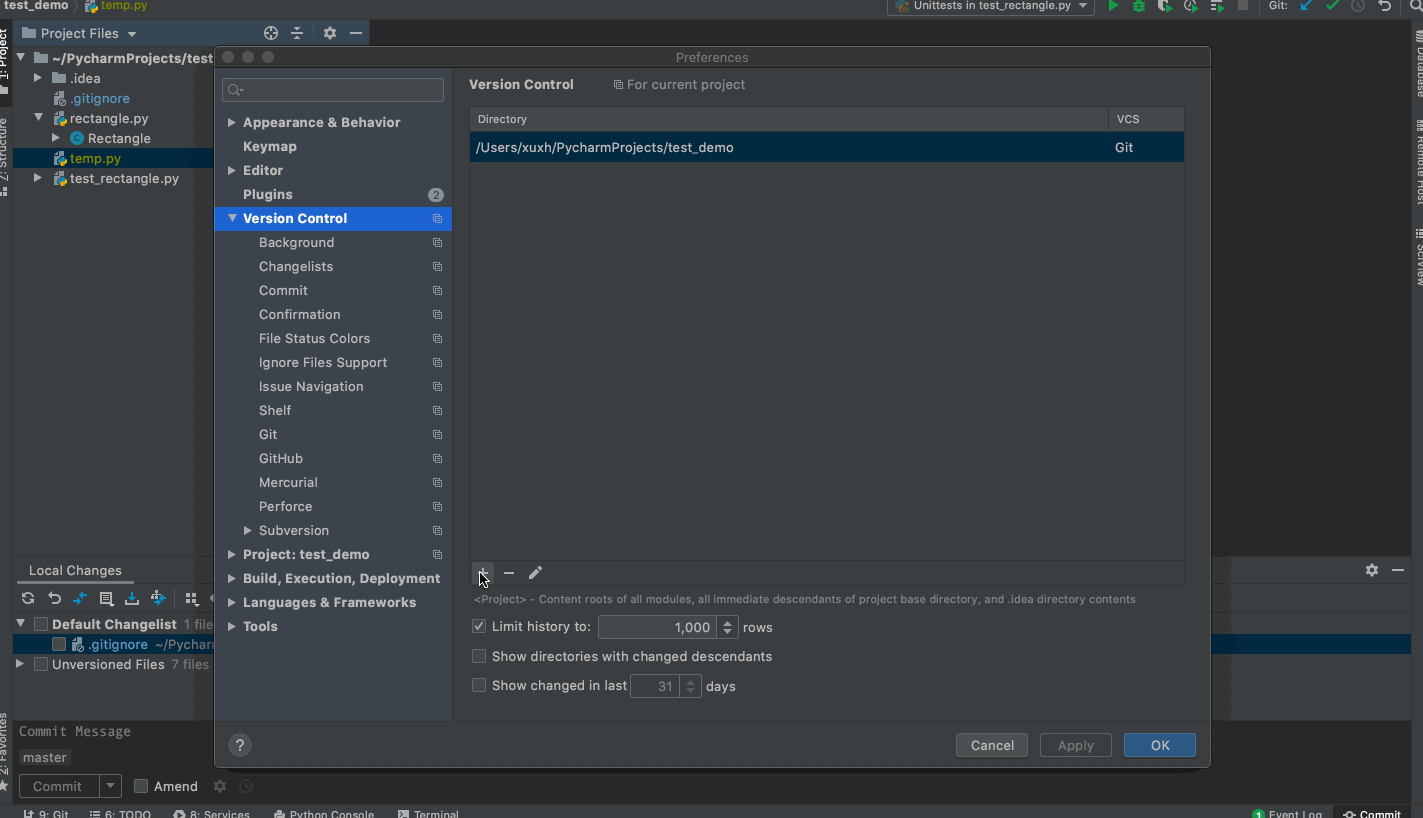Open Plugins settings page
1423x818 pixels.
[x=268, y=194]
